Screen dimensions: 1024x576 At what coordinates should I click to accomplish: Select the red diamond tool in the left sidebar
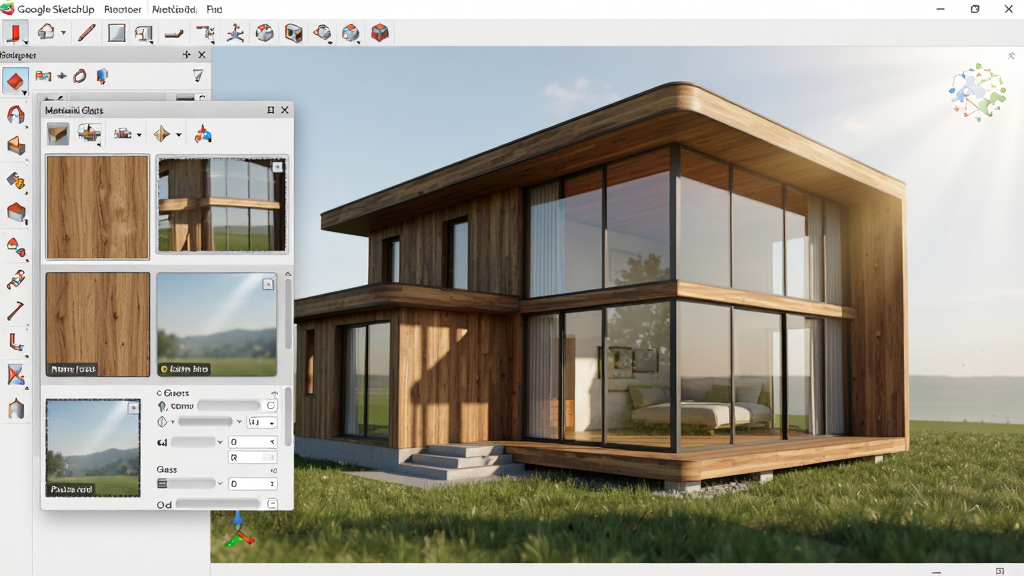(x=15, y=81)
